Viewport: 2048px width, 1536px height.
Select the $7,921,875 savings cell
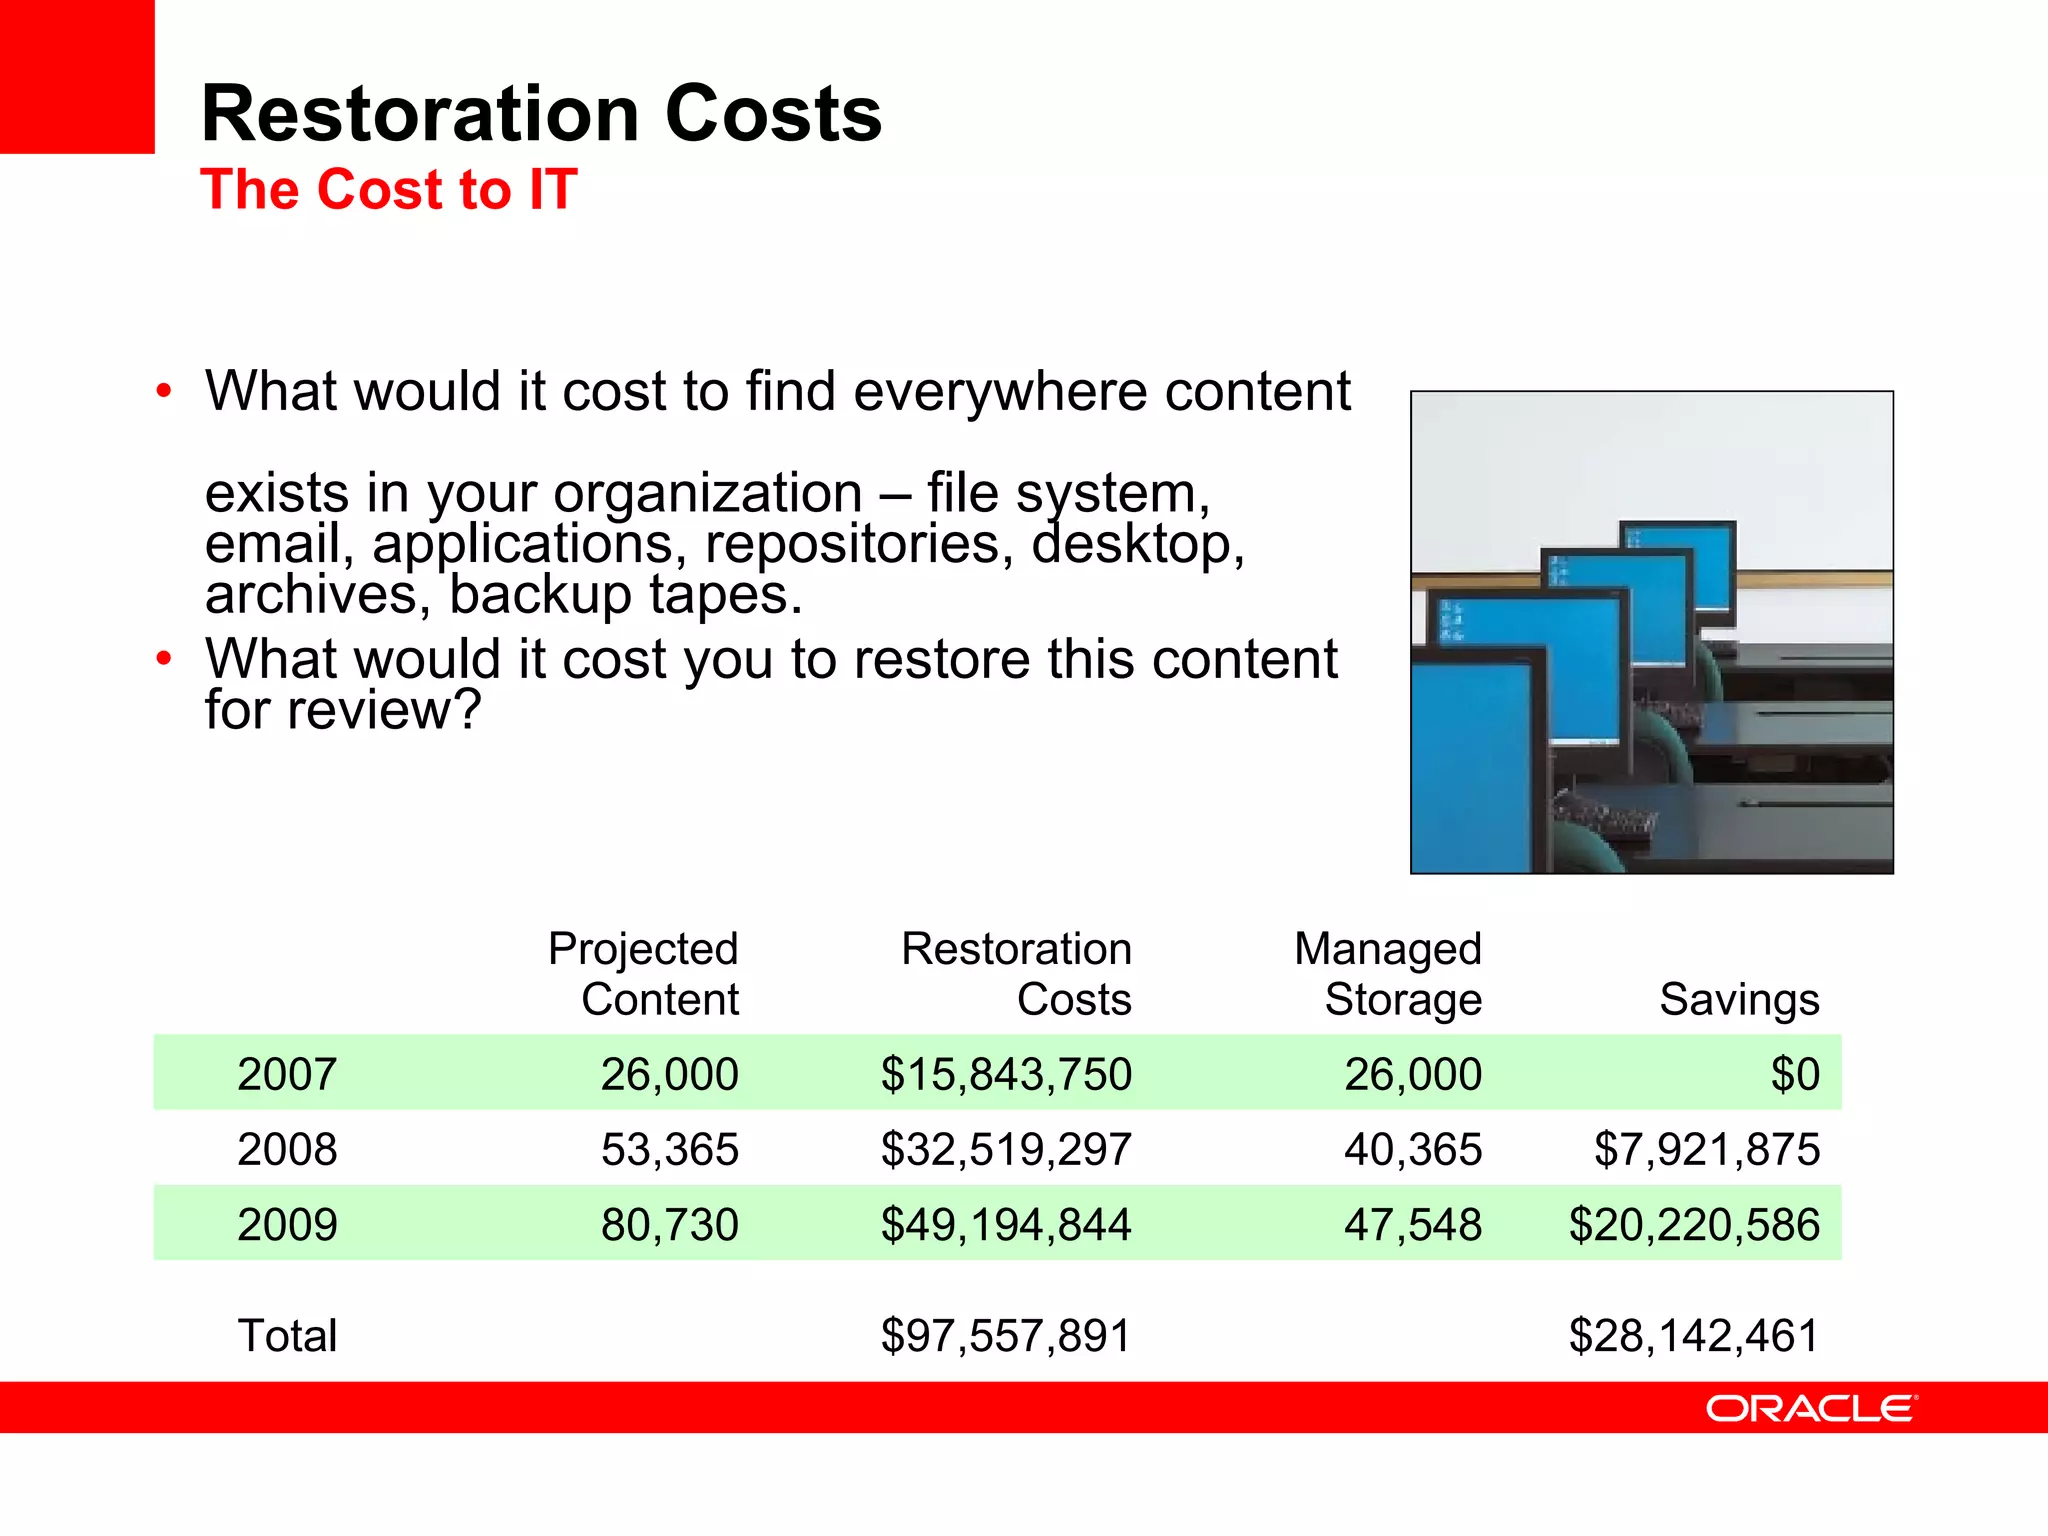[1707, 1149]
